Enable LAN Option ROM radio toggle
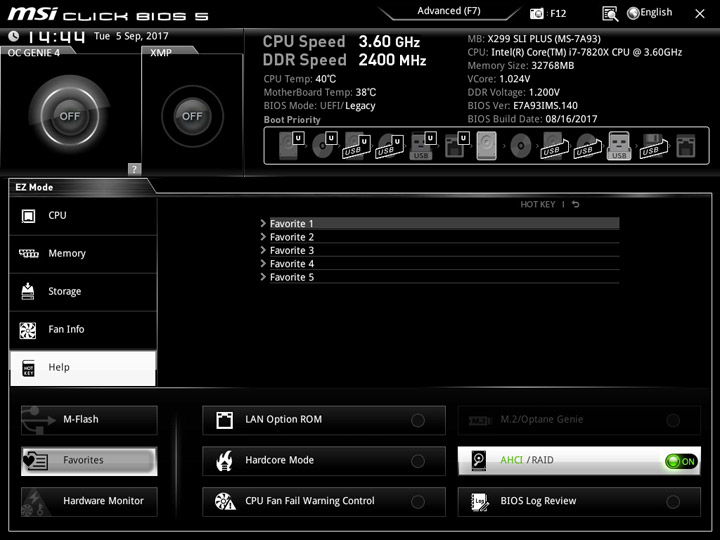Viewport: 720px width, 540px height. click(418, 420)
